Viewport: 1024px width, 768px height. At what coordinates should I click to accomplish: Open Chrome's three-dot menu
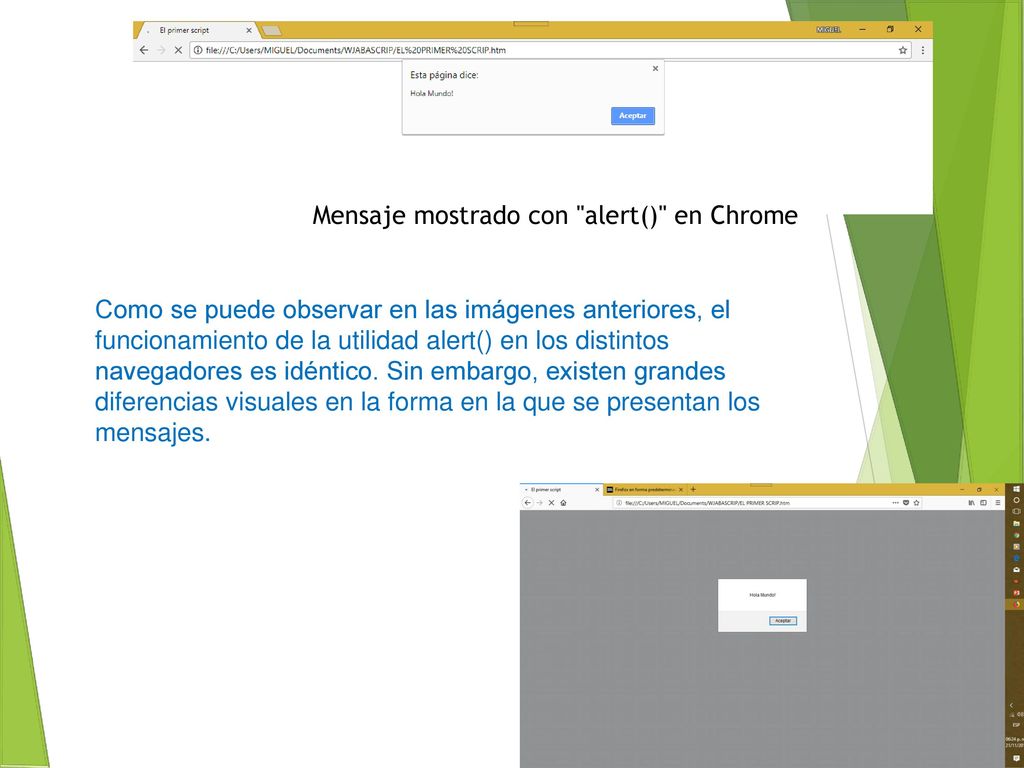click(x=923, y=50)
